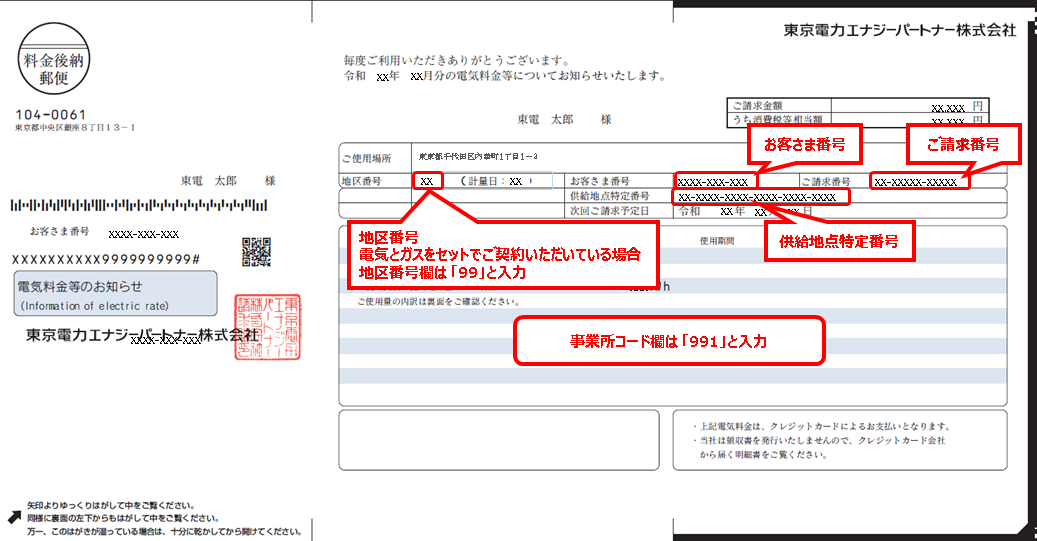Viewport: 1037px width, 541px height.
Task: Click the クレジットカードによるお支払い notice line
Action: pyautogui.click(x=822, y=427)
